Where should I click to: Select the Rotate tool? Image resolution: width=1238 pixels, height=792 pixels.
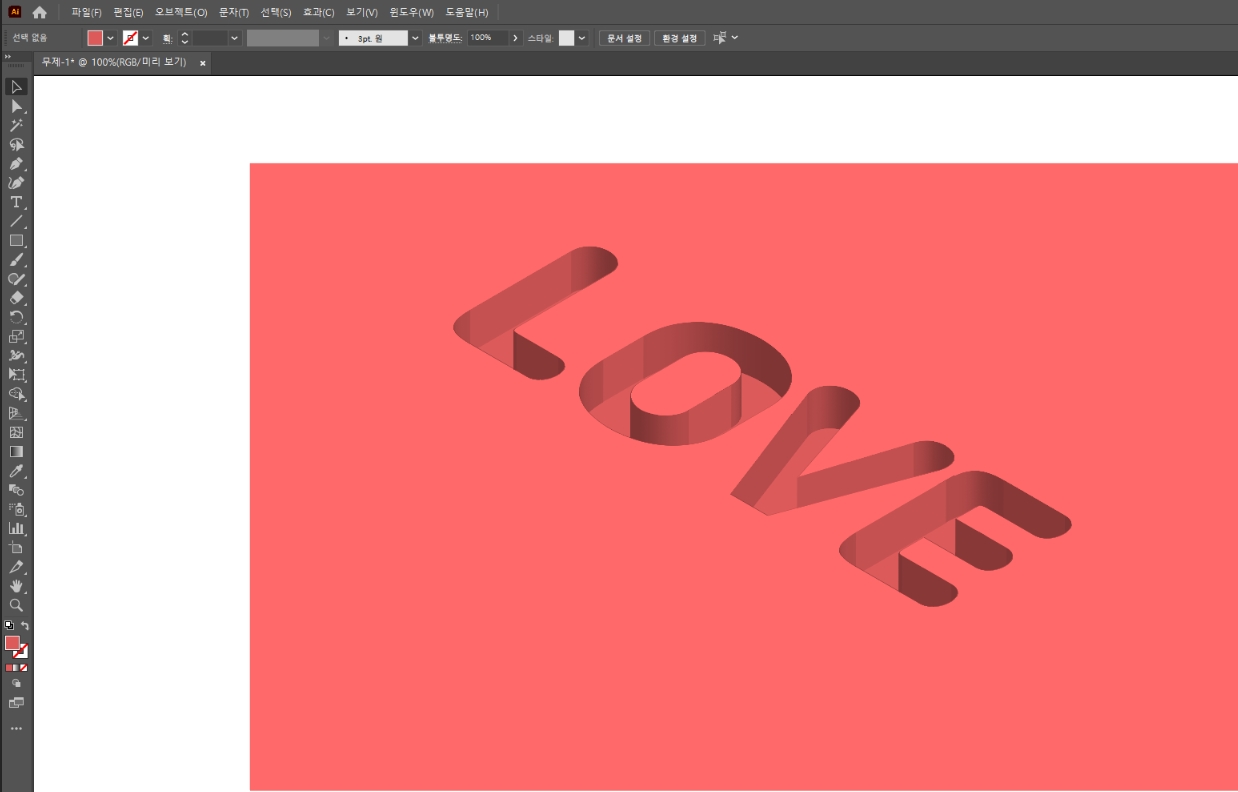click(x=16, y=317)
